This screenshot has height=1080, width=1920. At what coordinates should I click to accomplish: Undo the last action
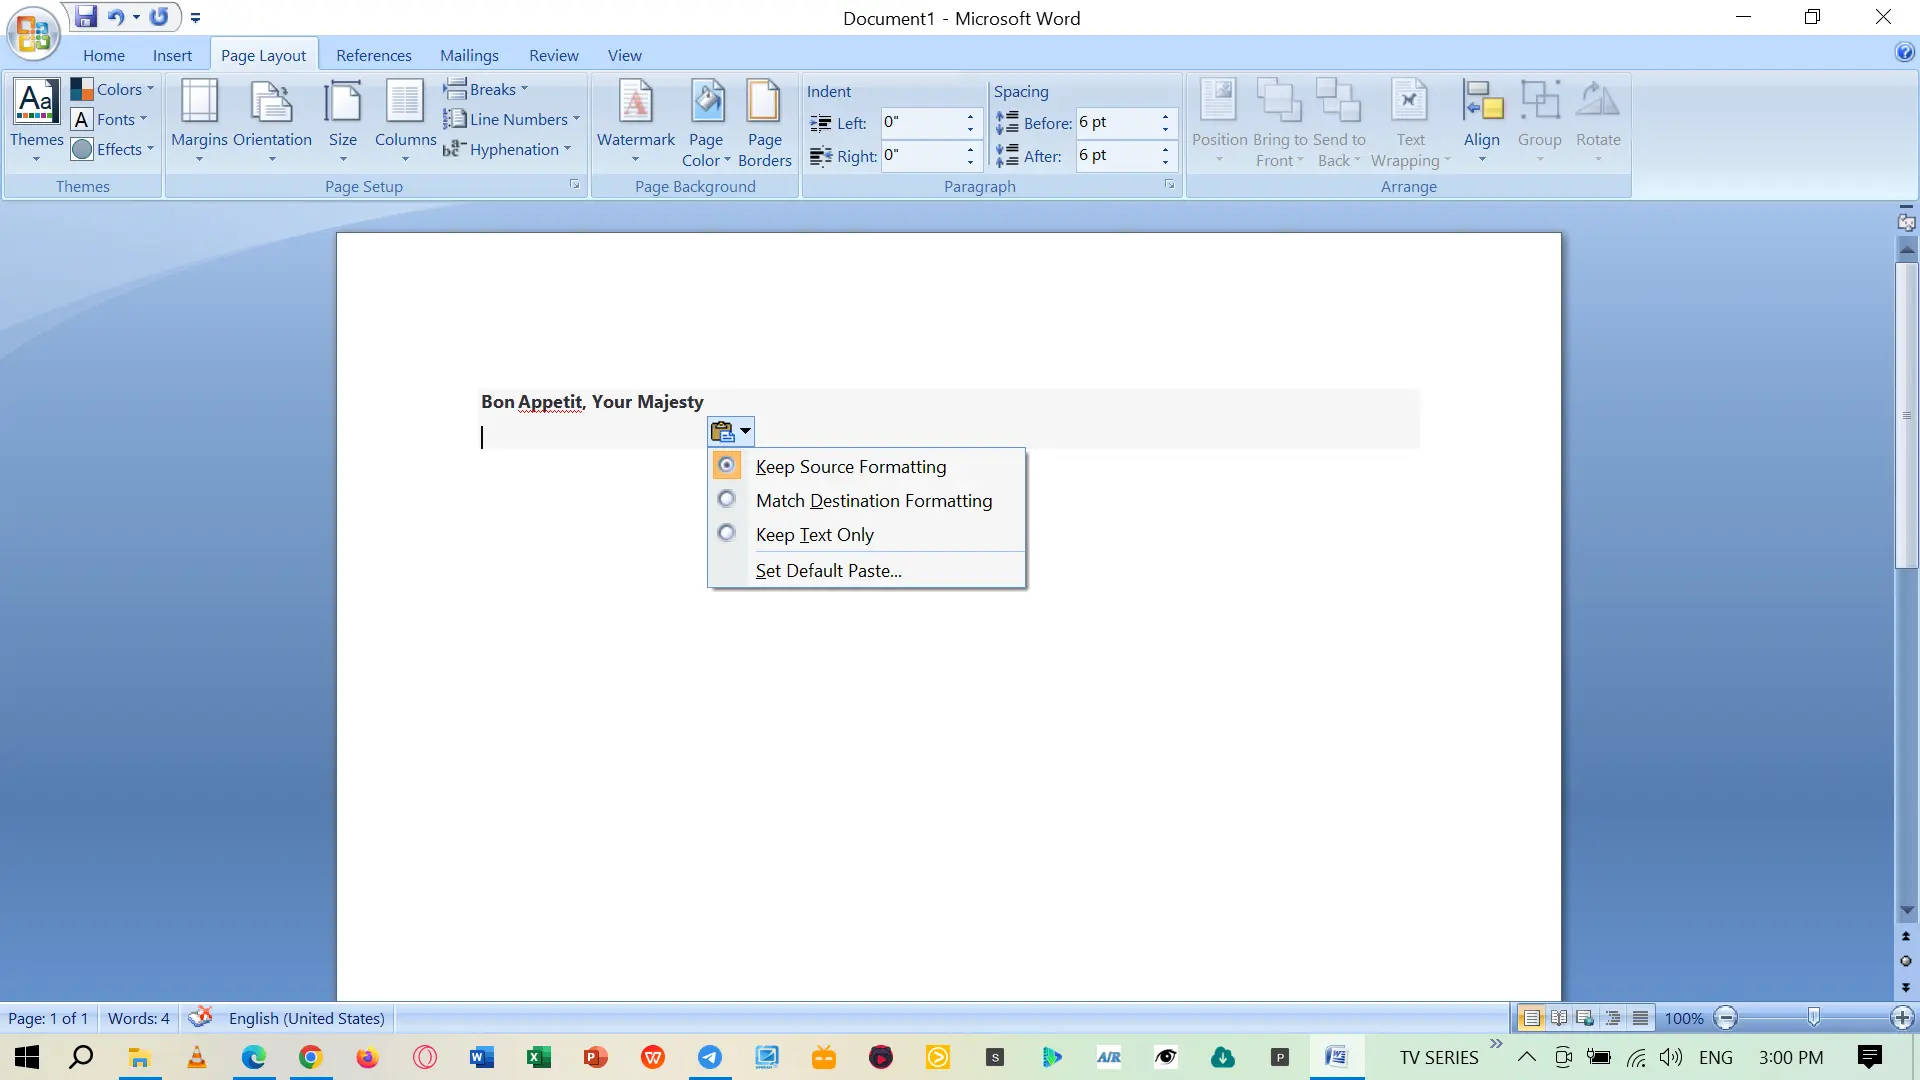116,17
